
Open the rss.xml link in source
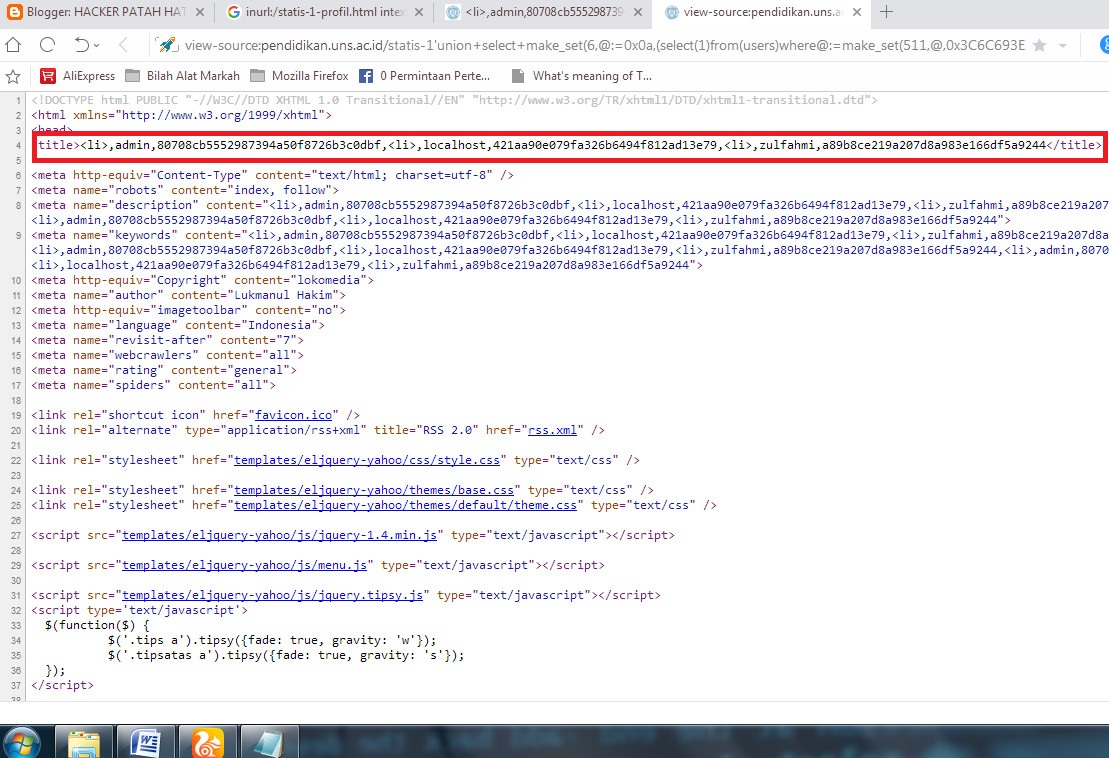click(552, 430)
